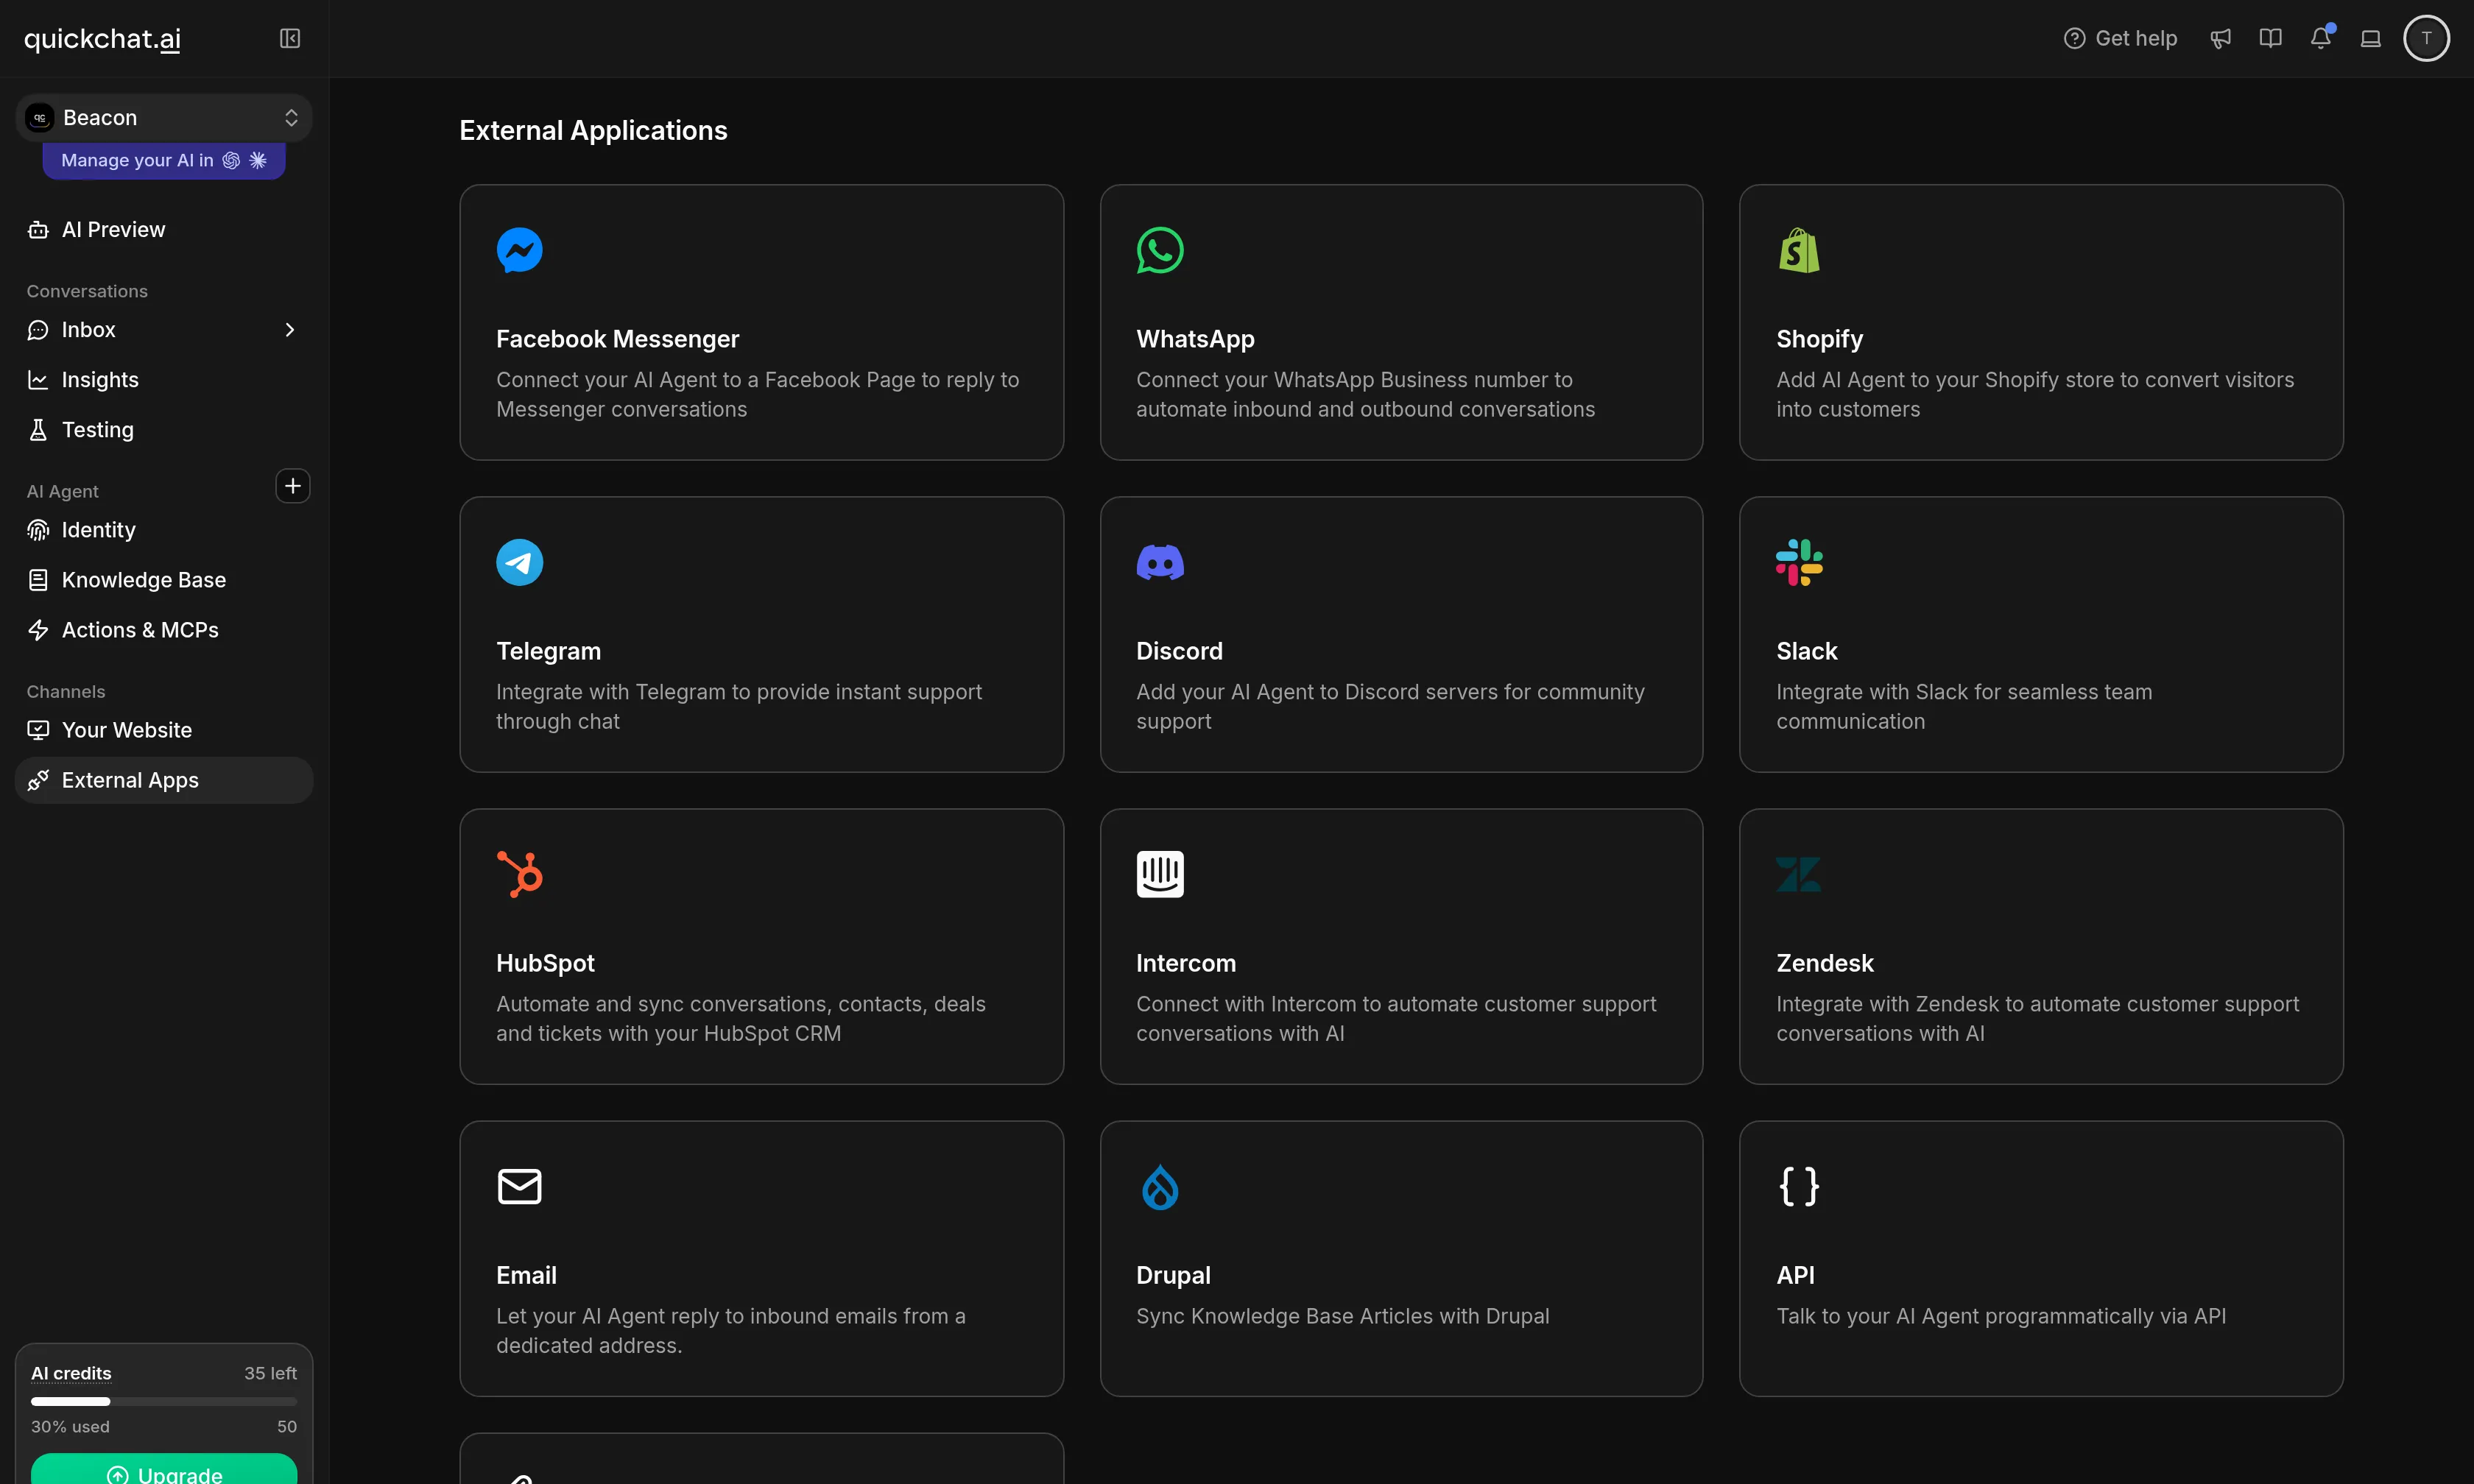Click the '35 left' credits text
The width and height of the screenshot is (2474, 1484).
[x=270, y=1373]
